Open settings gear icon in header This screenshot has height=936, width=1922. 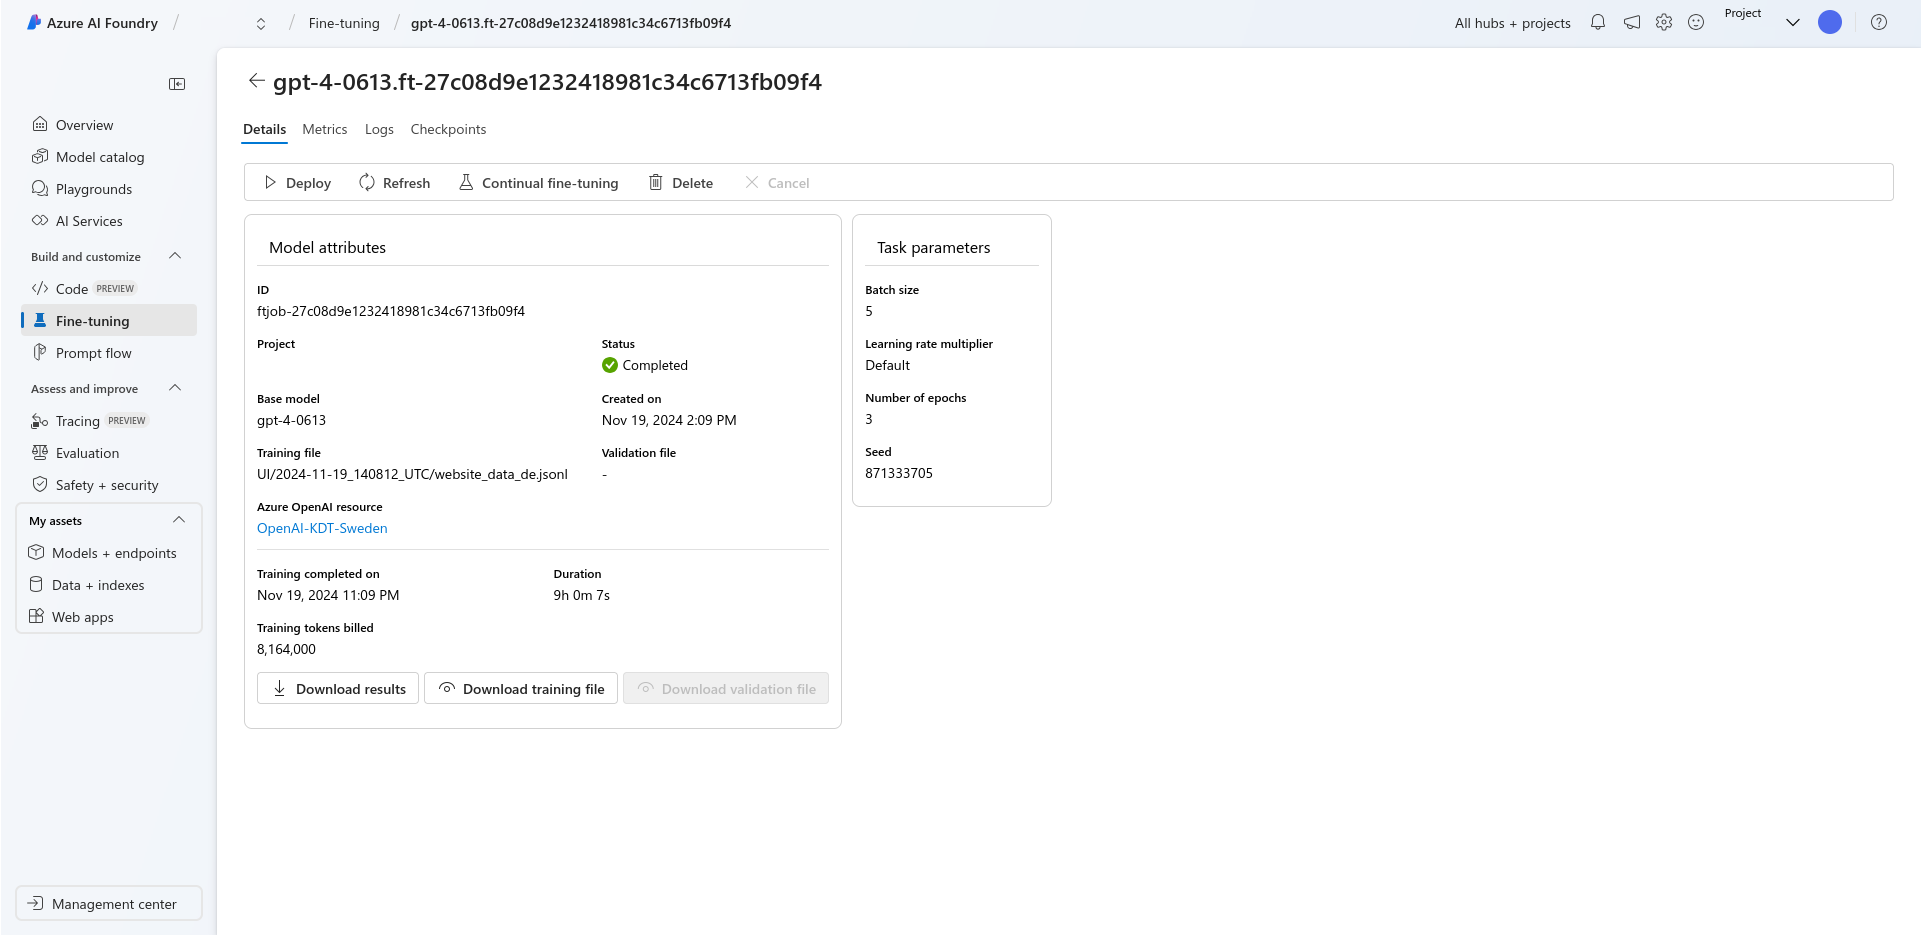[1664, 22]
